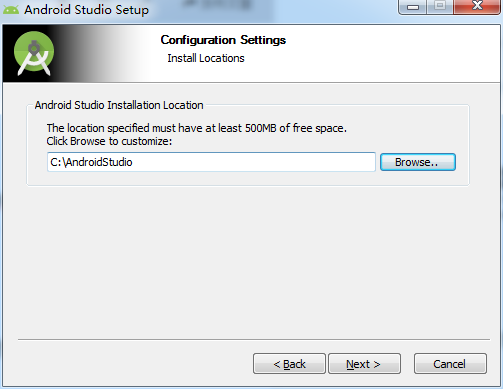Click the installation location group box frame

point(248,146)
